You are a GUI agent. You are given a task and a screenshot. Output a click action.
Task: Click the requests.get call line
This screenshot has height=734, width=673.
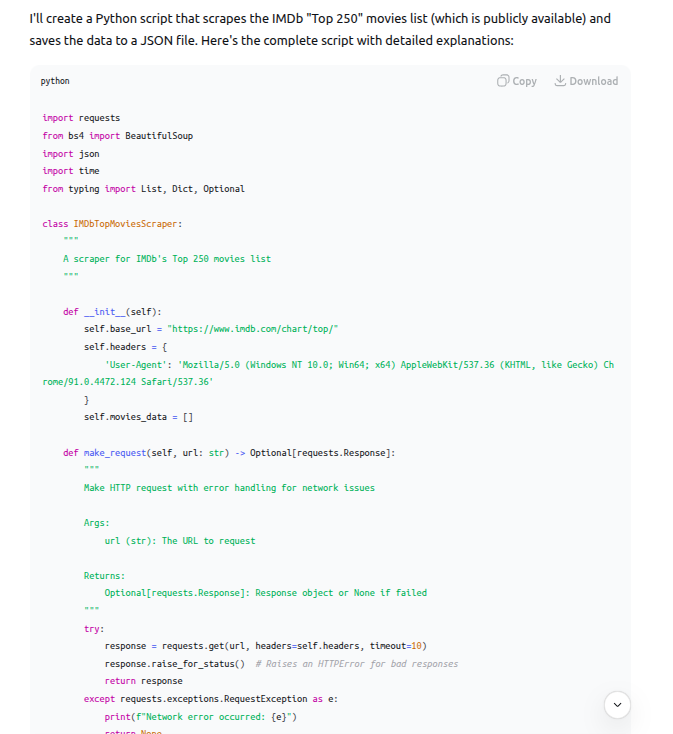coord(265,646)
